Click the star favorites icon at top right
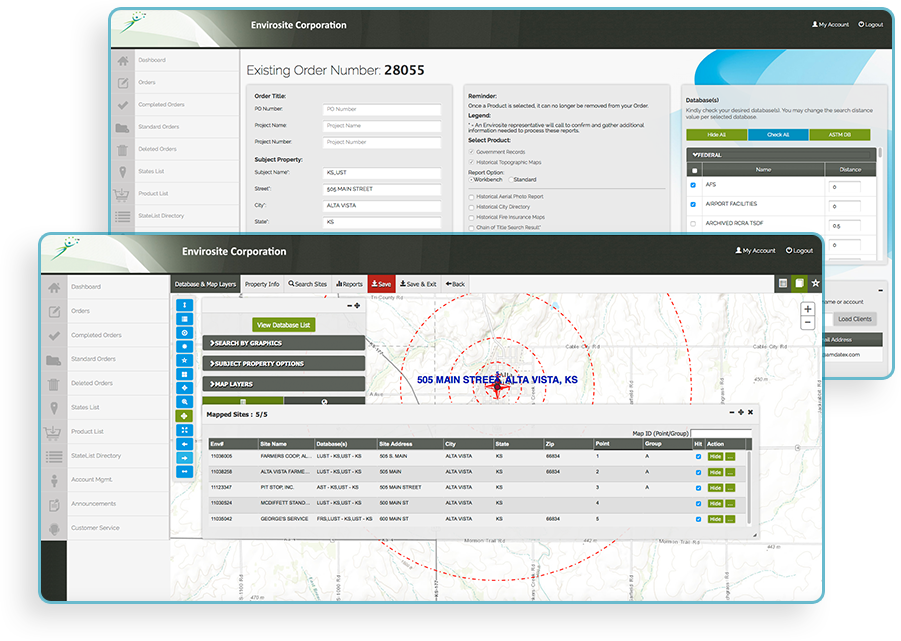The width and height of the screenshot is (901, 641). pyautogui.click(x=815, y=284)
